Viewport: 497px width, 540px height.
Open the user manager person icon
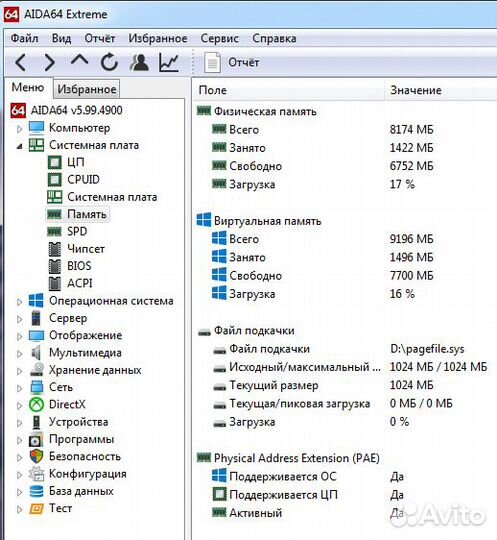[x=139, y=62]
